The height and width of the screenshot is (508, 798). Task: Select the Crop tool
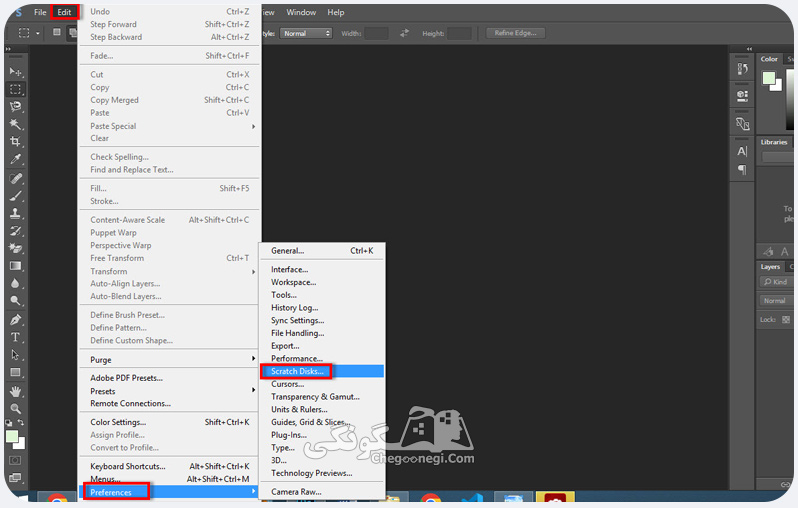[15, 141]
